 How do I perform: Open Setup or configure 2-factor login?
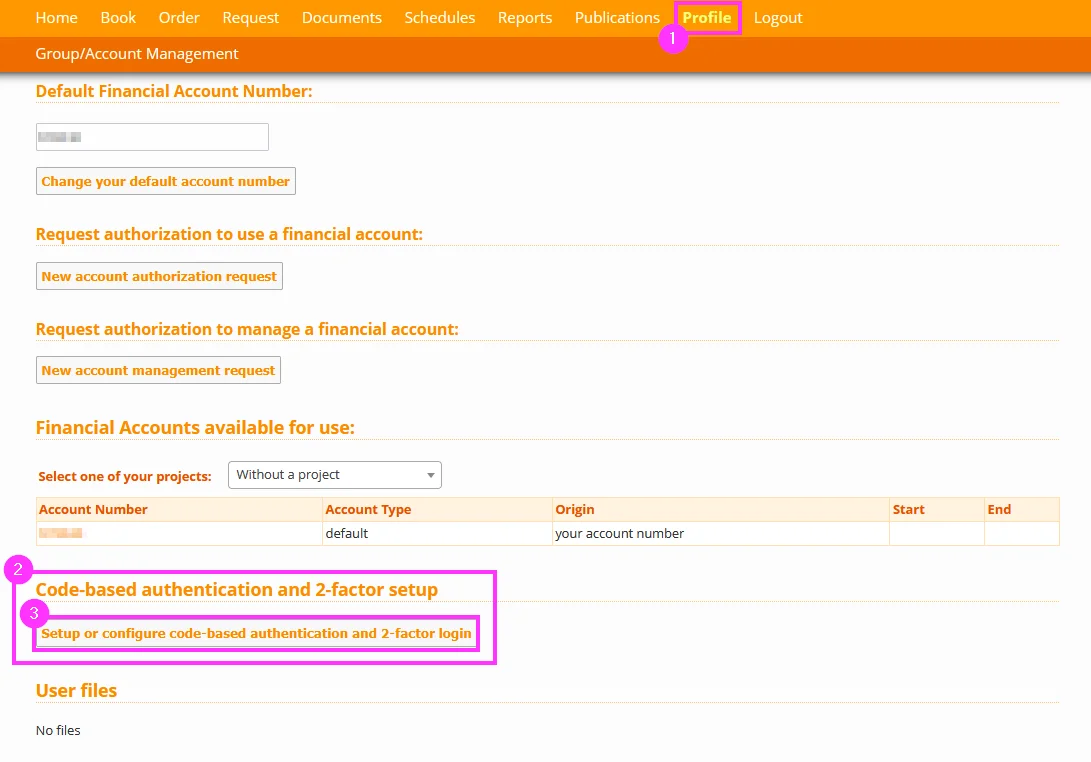coord(256,634)
